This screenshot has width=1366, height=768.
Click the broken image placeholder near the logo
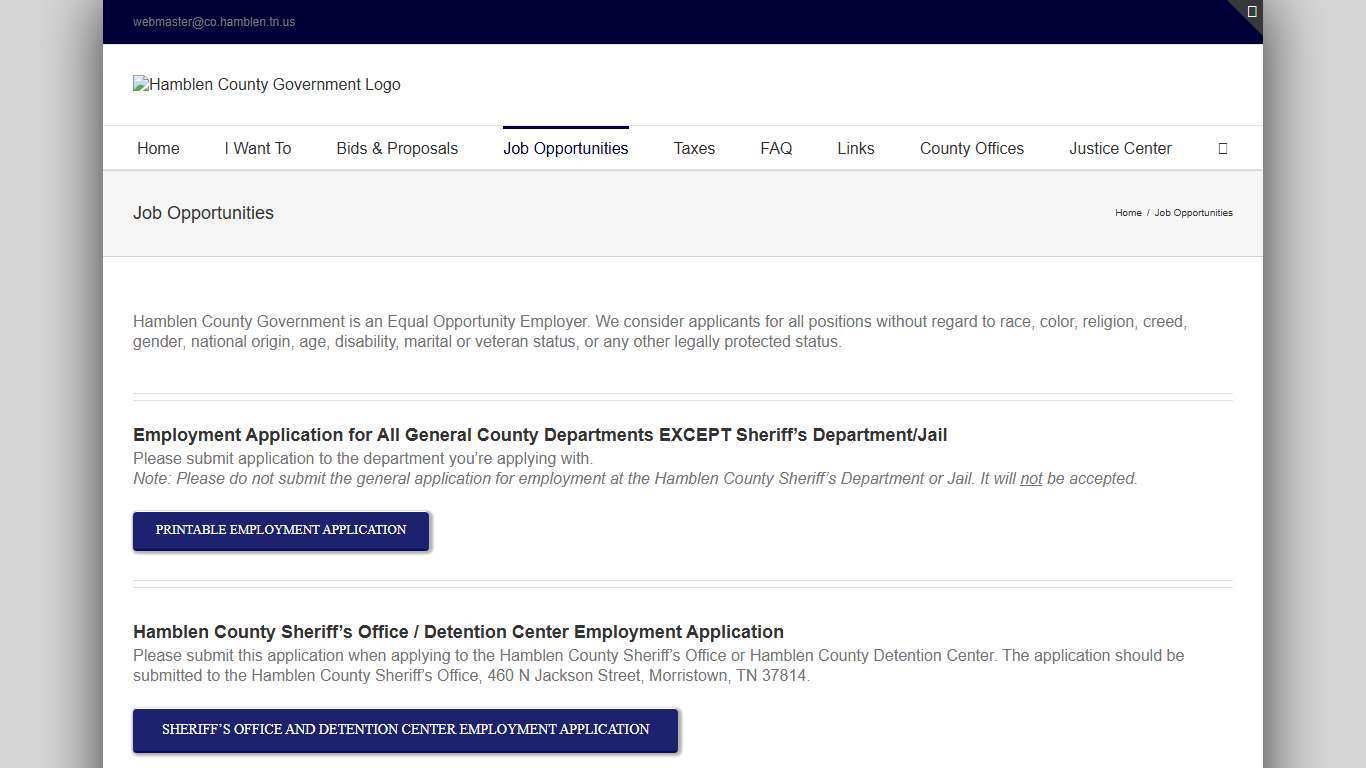tap(141, 84)
